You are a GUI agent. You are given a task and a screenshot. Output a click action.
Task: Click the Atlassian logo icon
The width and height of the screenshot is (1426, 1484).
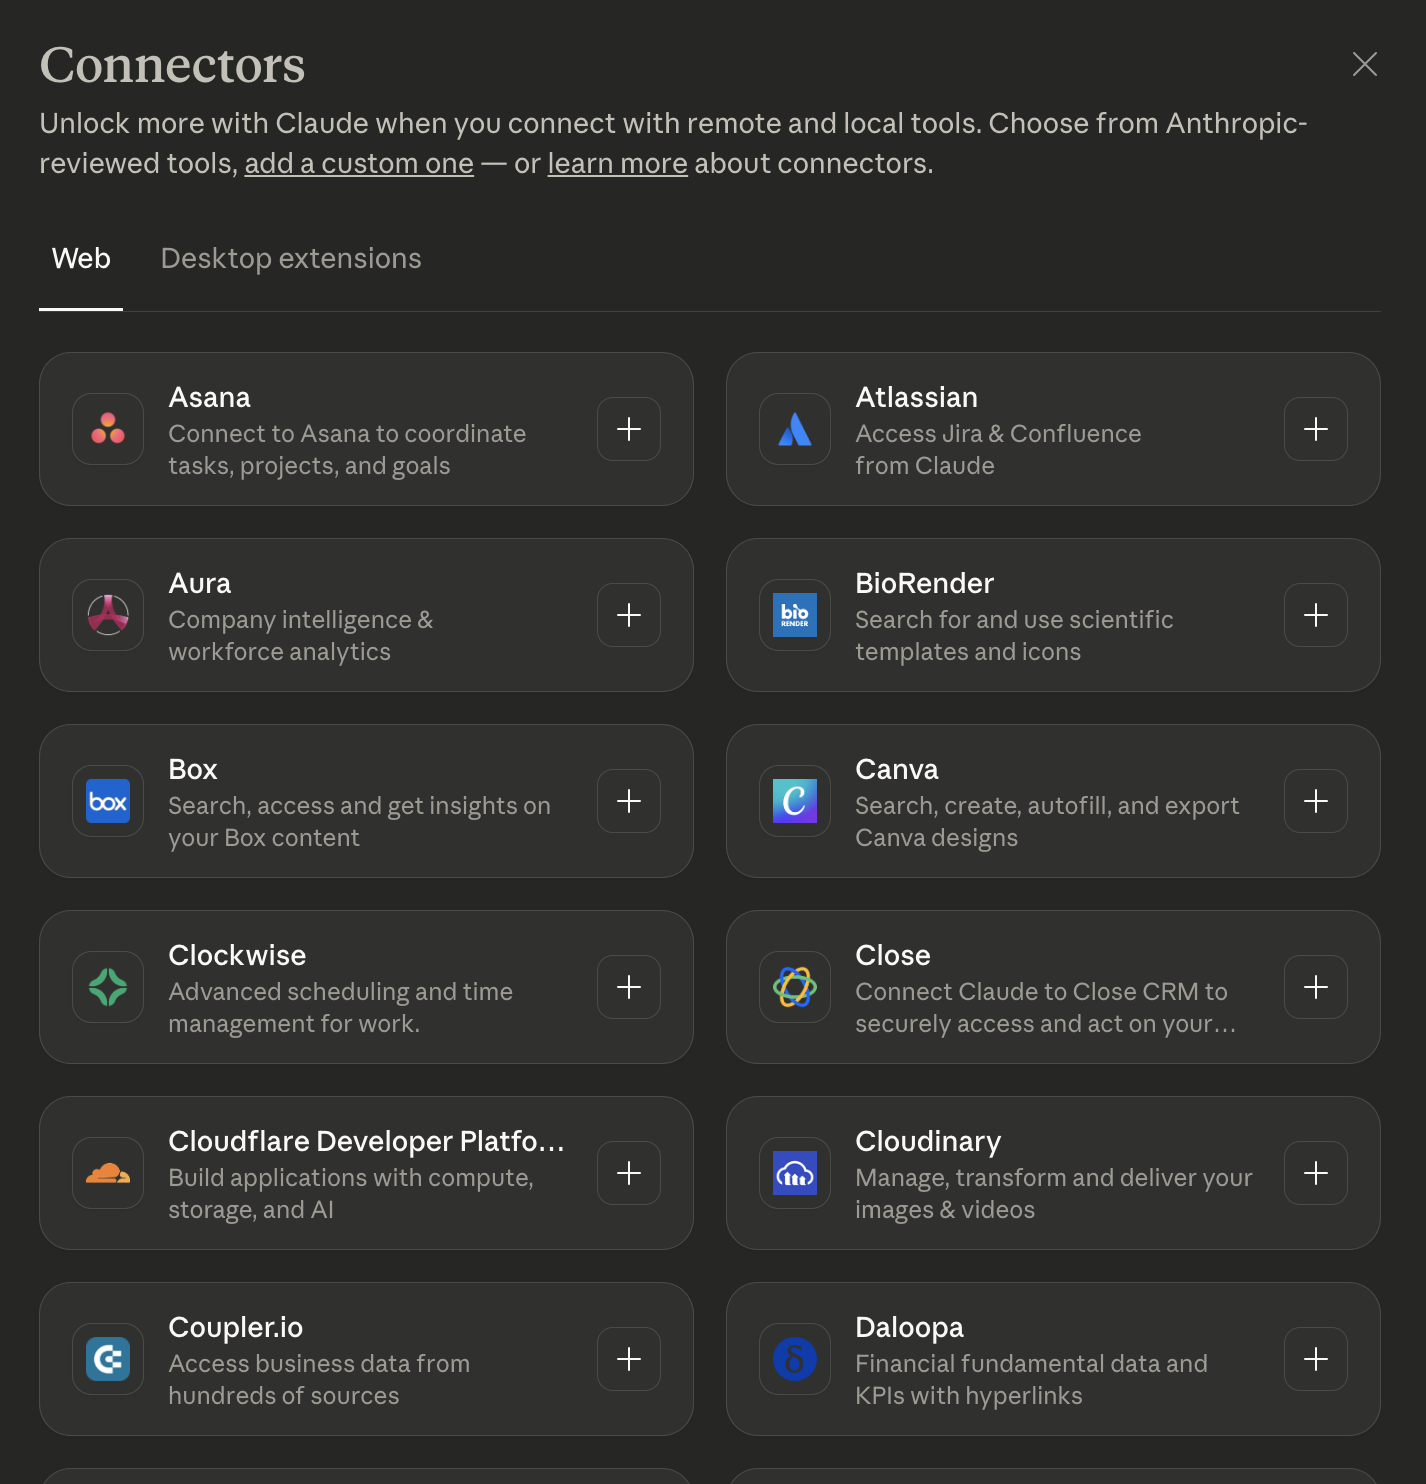pyautogui.click(x=795, y=429)
